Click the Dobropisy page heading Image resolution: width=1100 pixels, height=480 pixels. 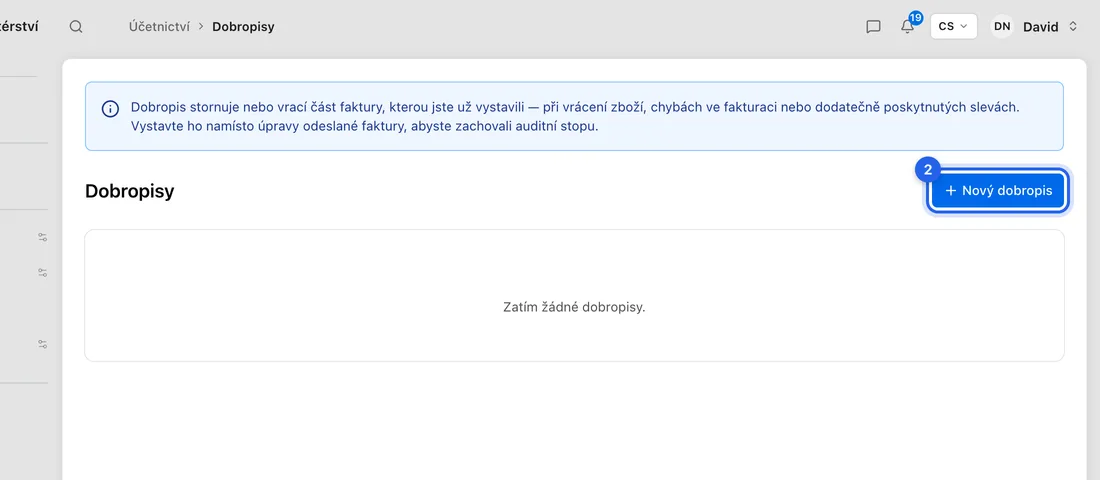pyautogui.click(x=130, y=191)
